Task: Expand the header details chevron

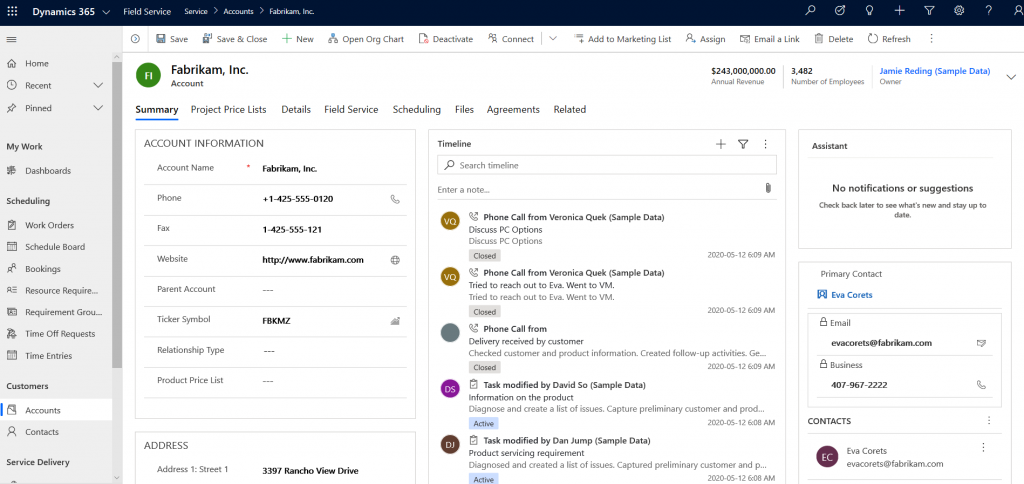Action: (x=1012, y=76)
